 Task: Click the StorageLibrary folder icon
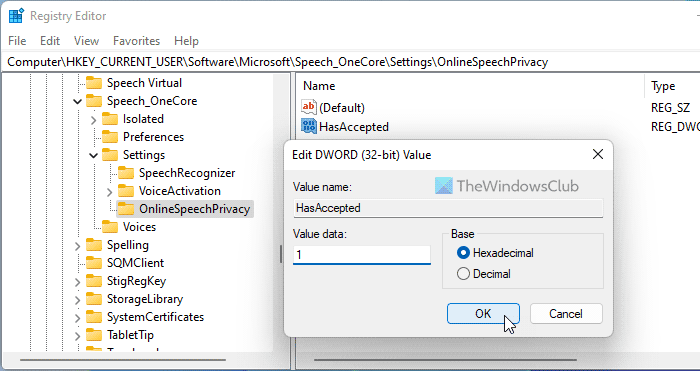(94, 299)
